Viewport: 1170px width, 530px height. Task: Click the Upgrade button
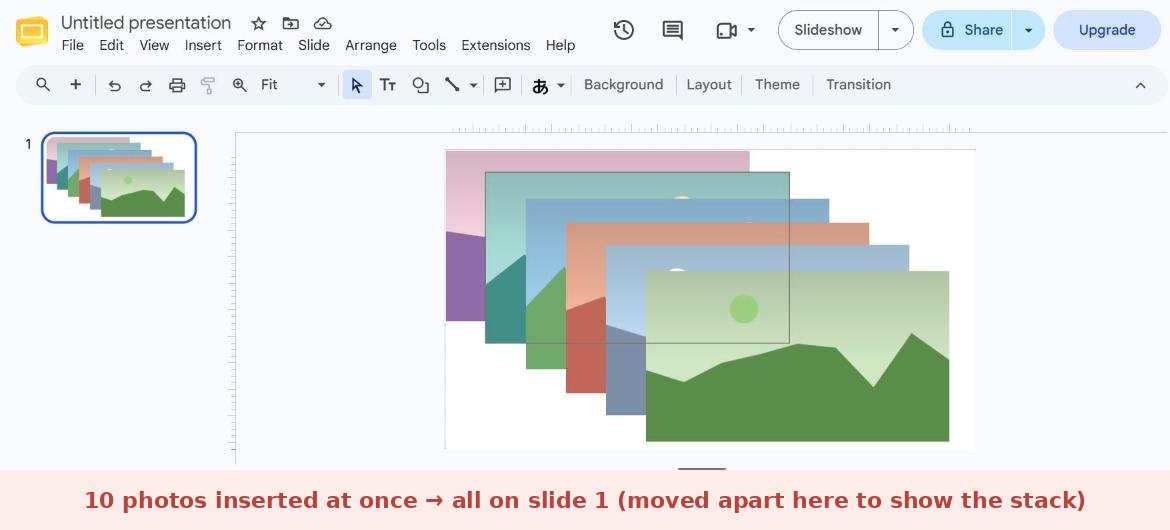point(1107,30)
